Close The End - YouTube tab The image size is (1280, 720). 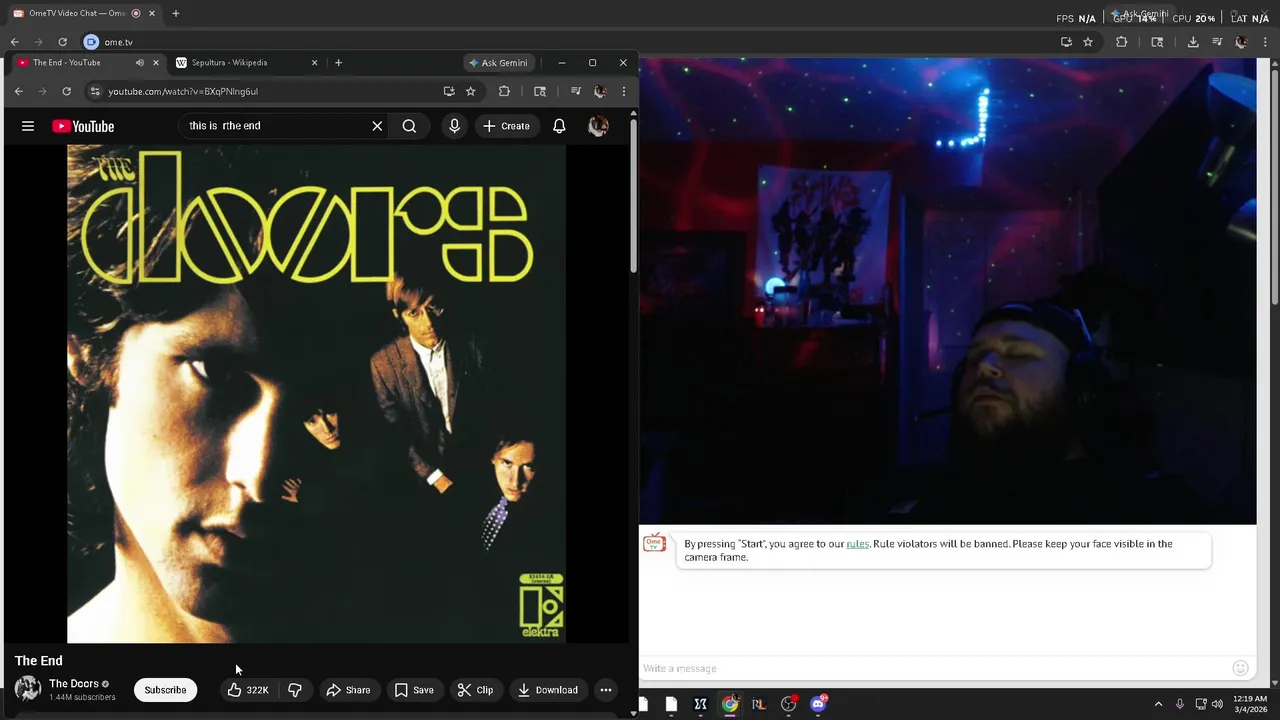pyautogui.click(x=155, y=62)
